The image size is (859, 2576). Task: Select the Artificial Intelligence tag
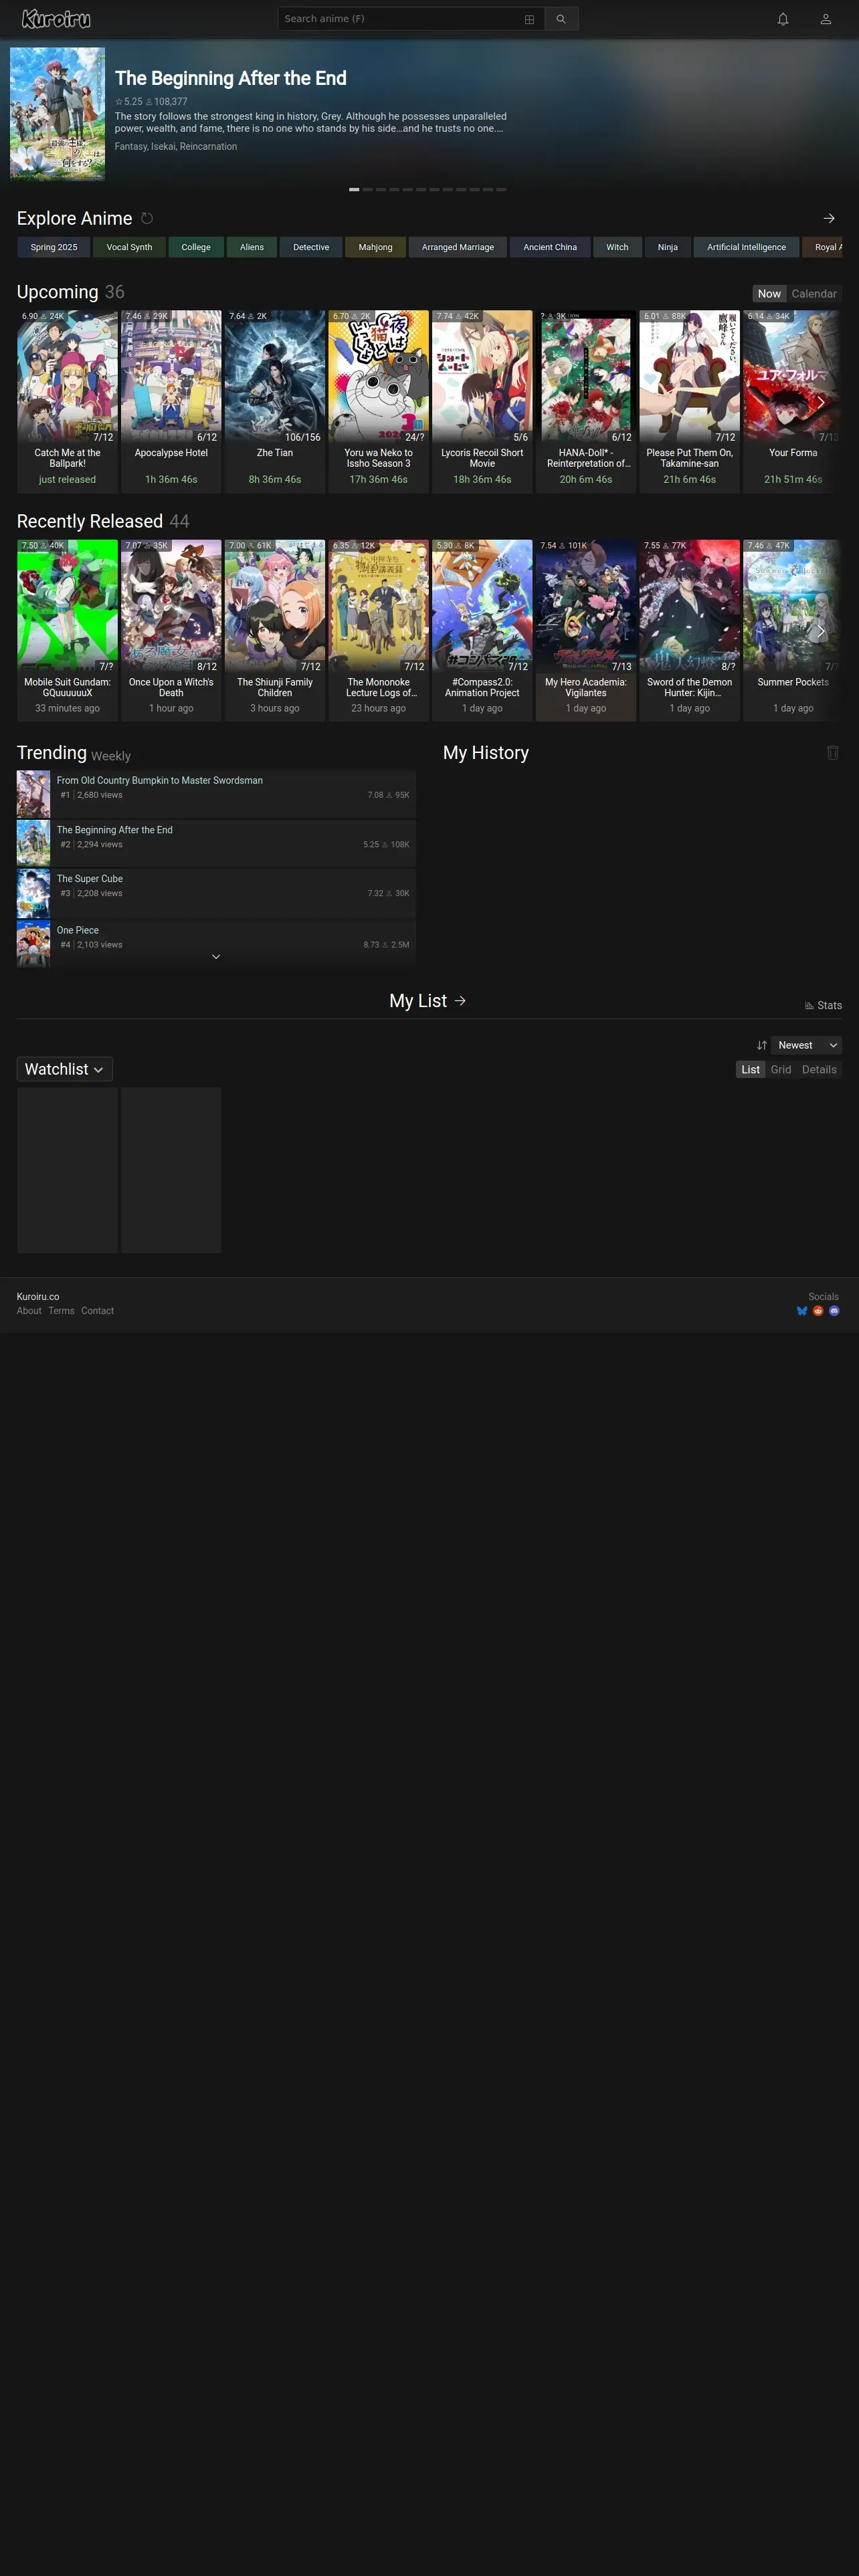coord(746,247)
